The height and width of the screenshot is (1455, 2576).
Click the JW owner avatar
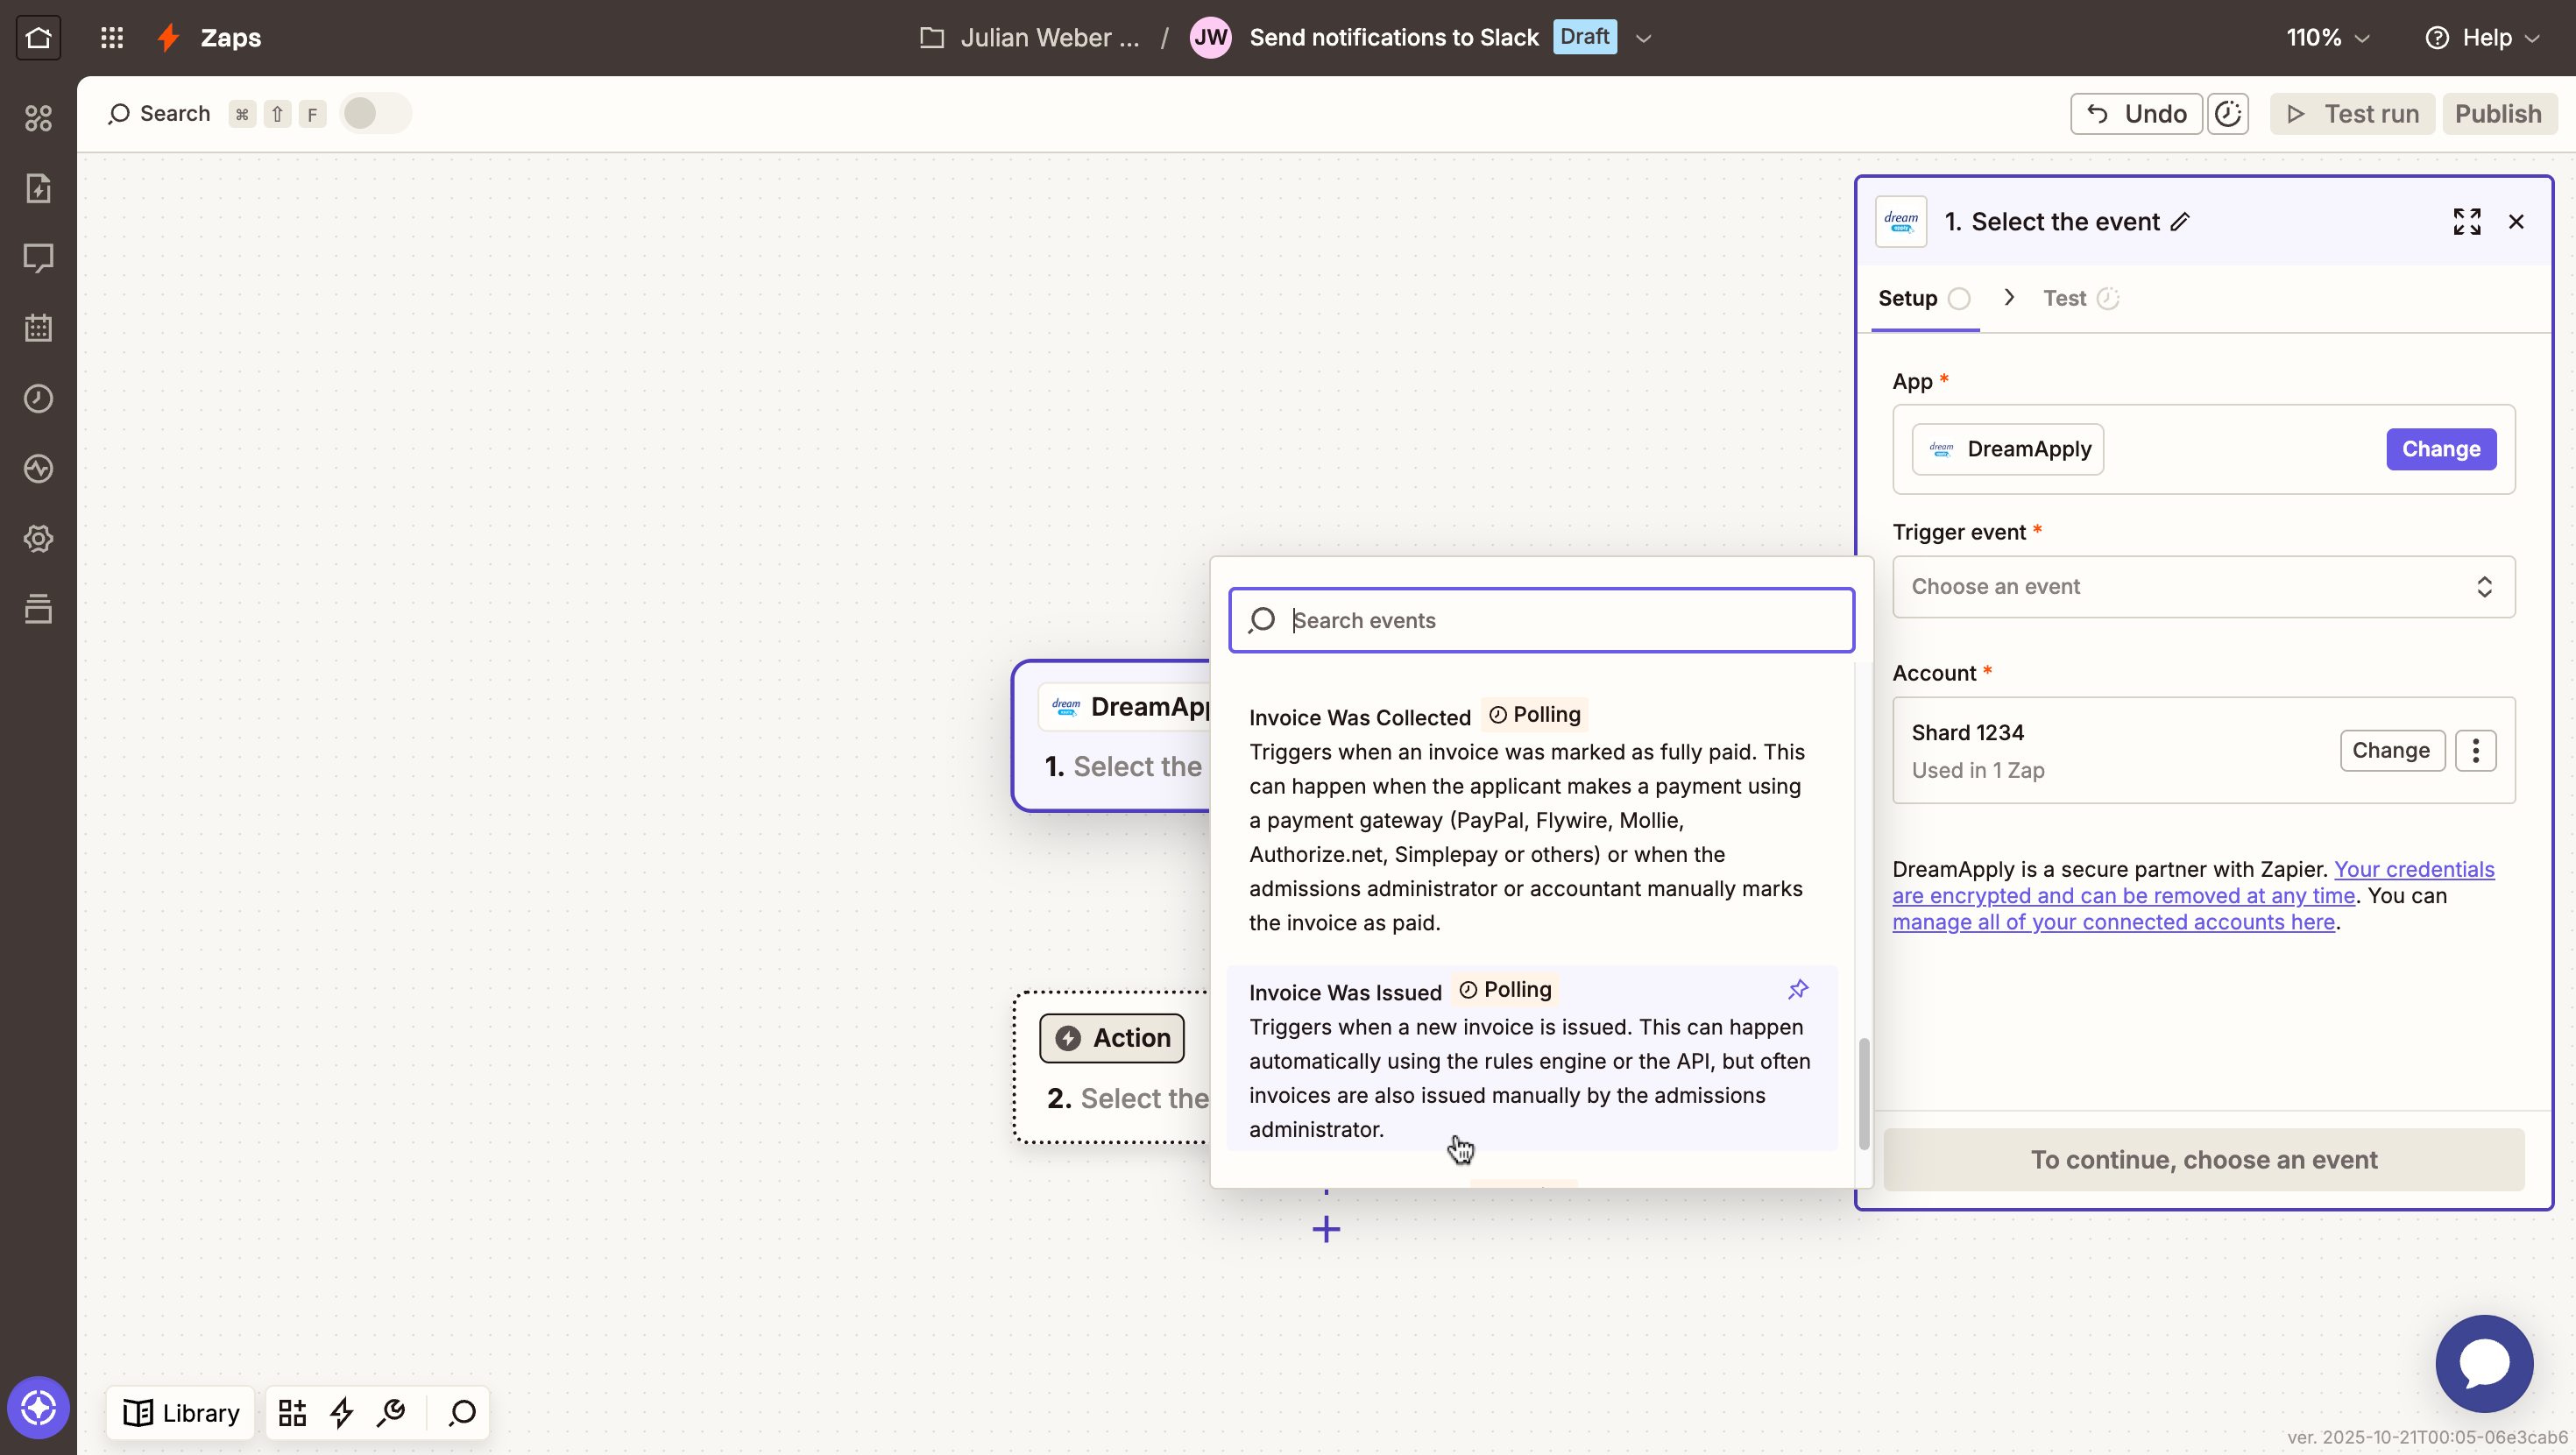pyautogui.click(x=1210, y=38)
